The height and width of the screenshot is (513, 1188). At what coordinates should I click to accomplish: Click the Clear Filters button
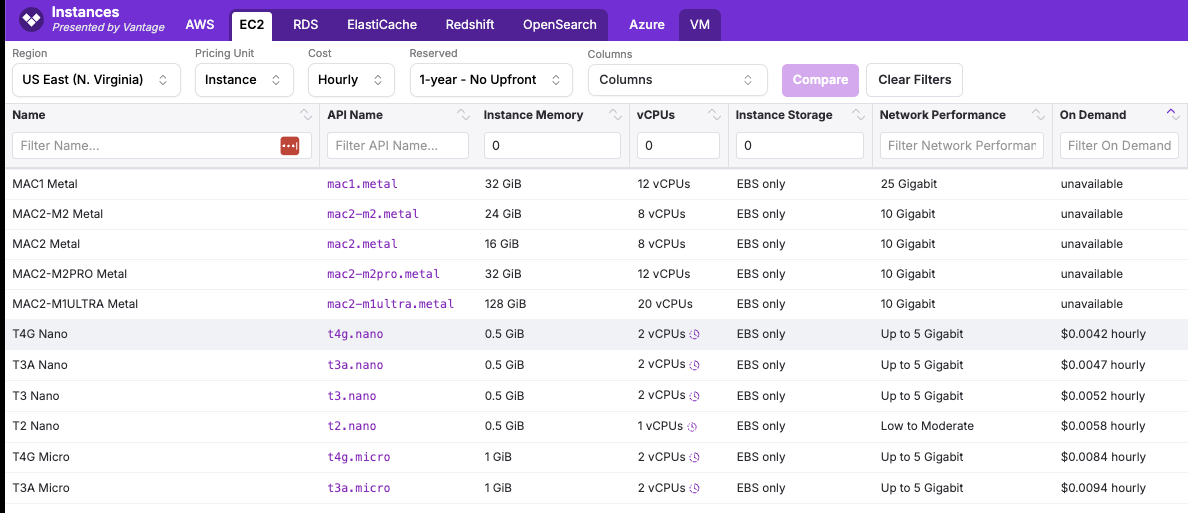pyautogui.click(x=914, y=80)
